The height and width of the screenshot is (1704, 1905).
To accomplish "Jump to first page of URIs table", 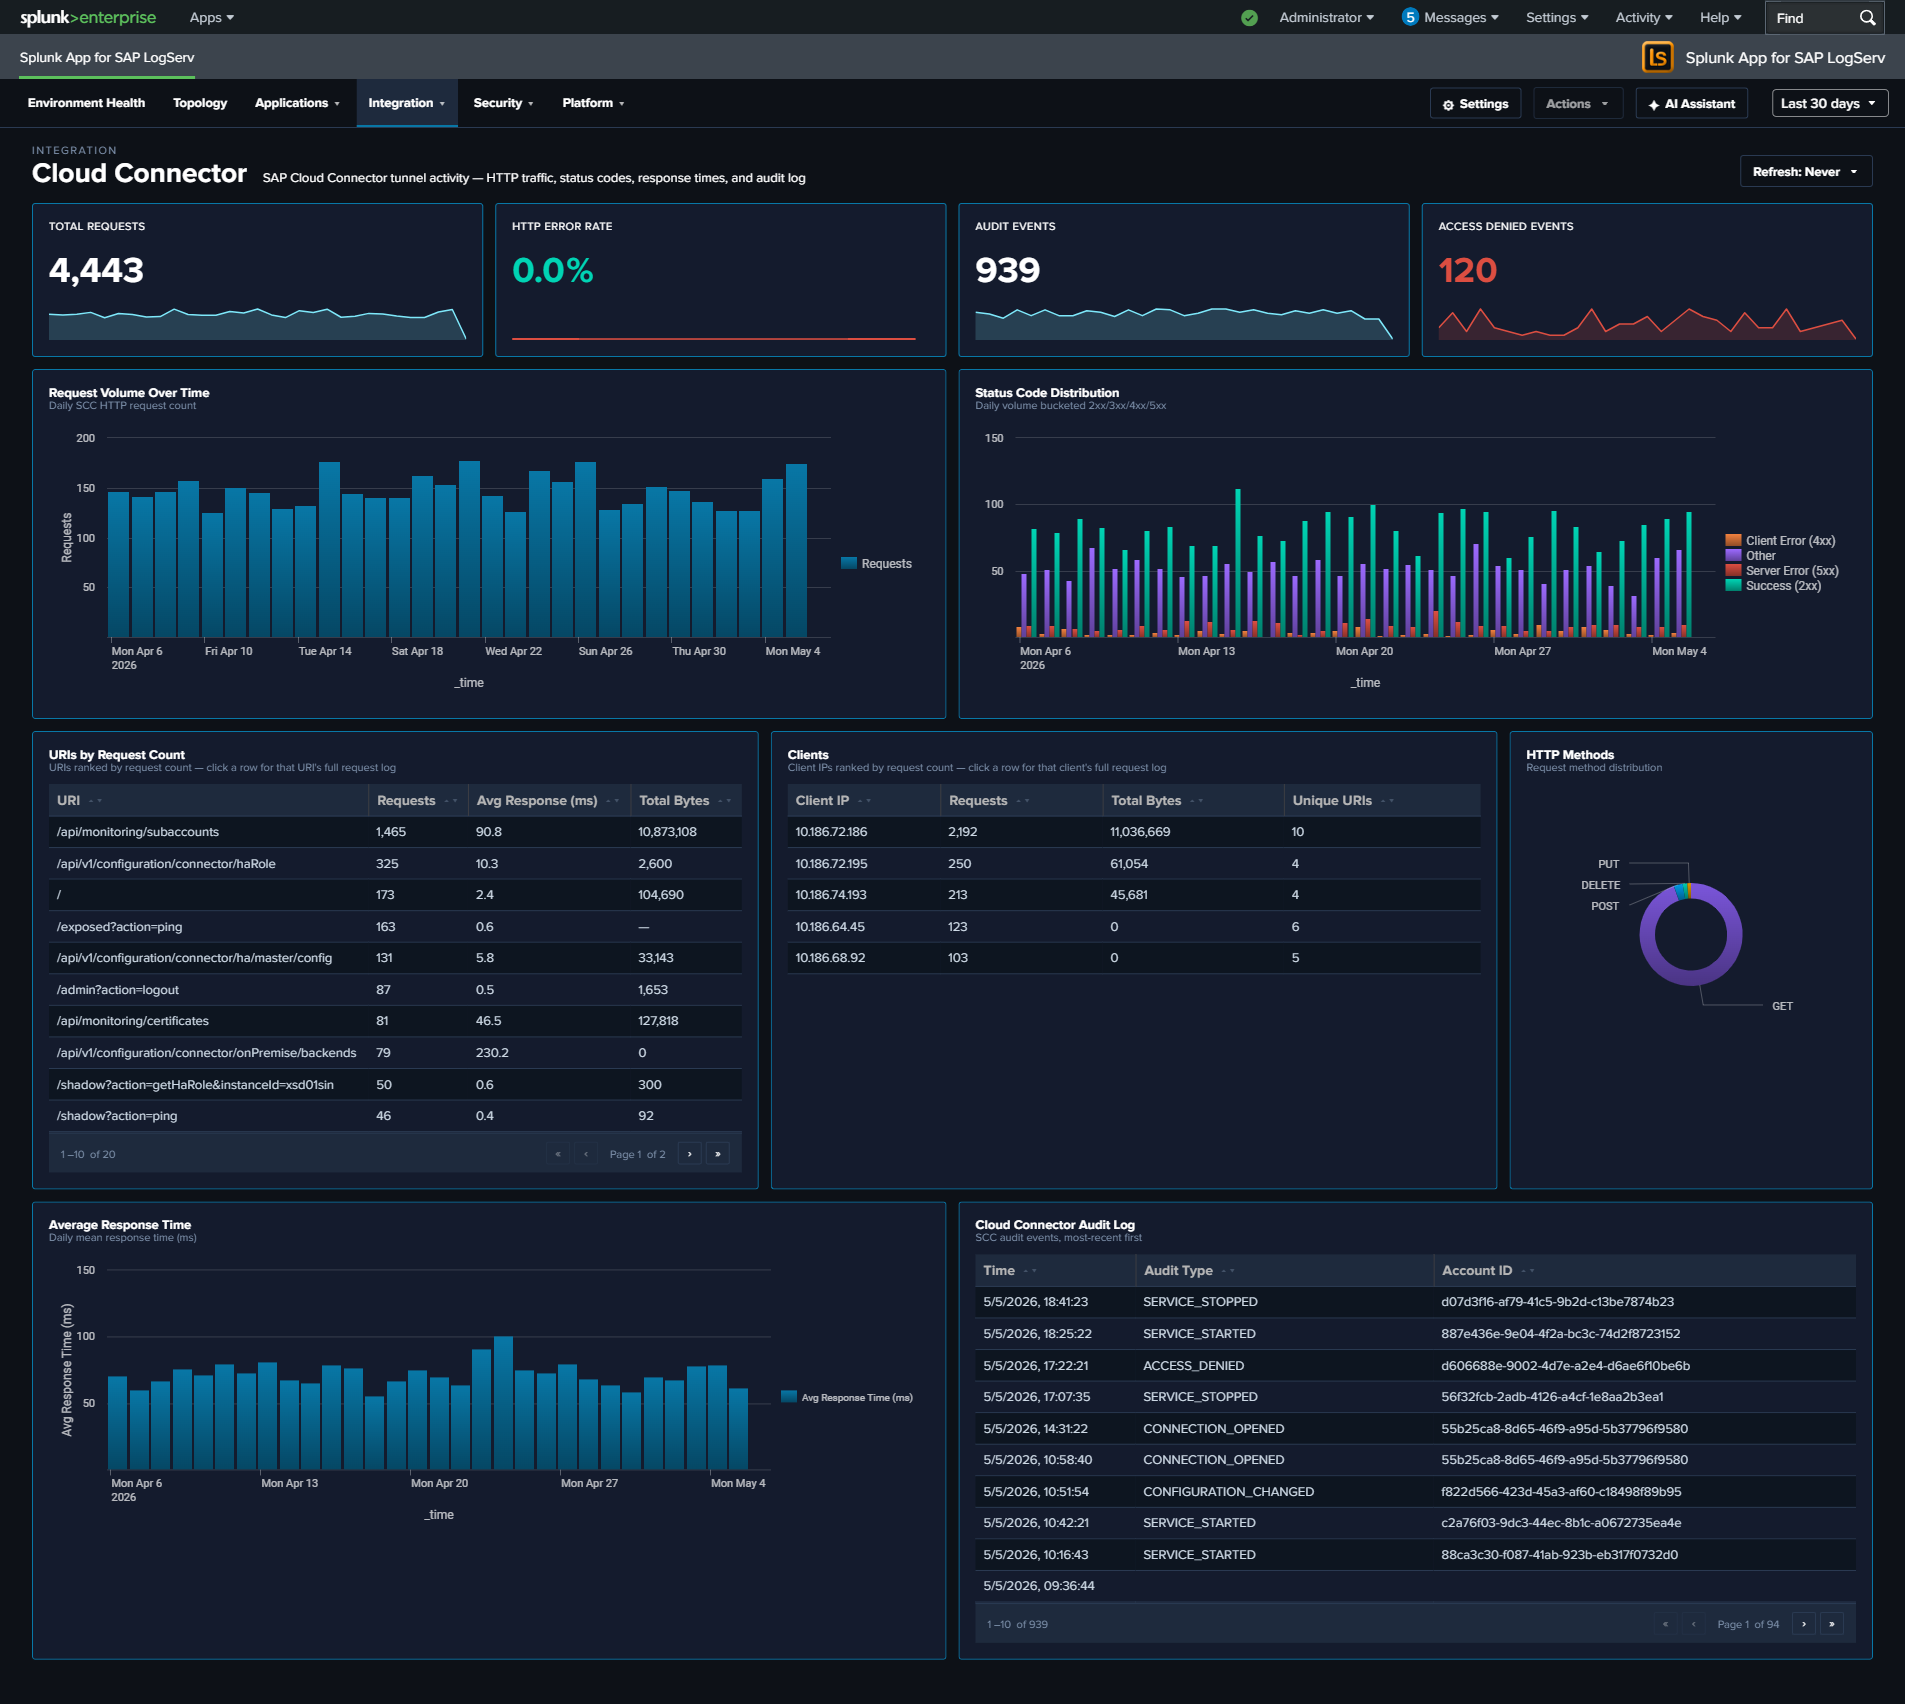I will tap(558, 1154).
